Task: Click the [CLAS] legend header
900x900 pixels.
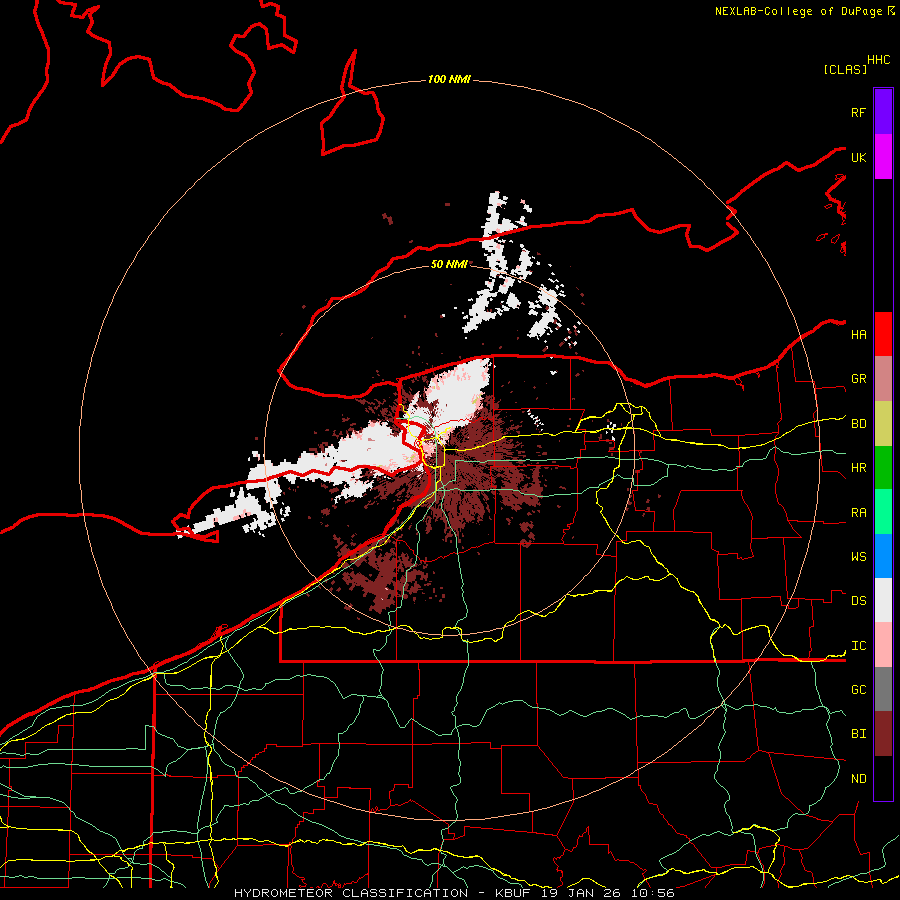Action: (845, 69)
